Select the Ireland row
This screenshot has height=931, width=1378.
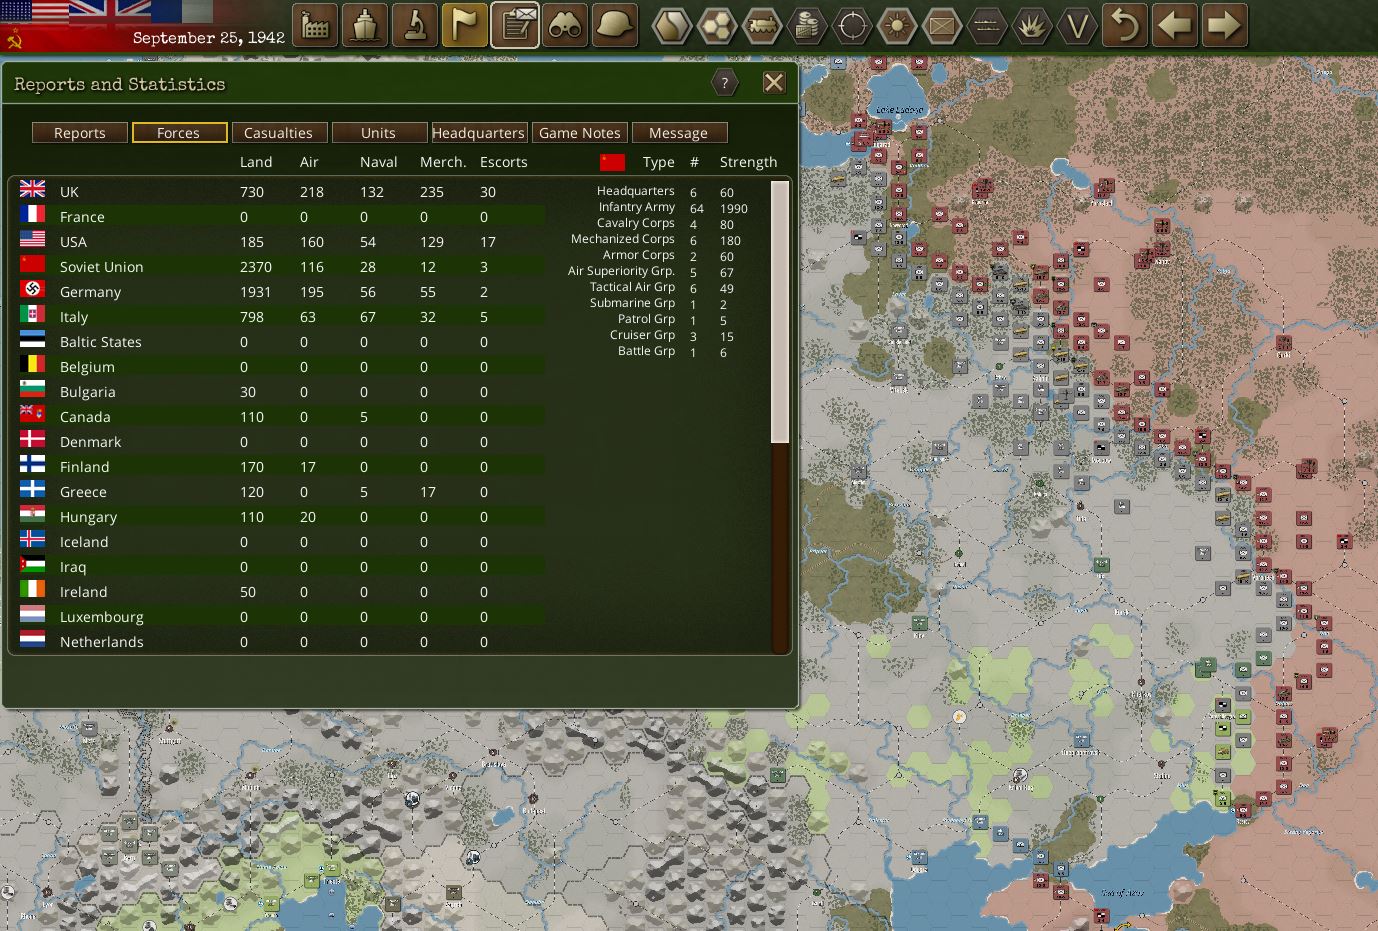point(282,592)
